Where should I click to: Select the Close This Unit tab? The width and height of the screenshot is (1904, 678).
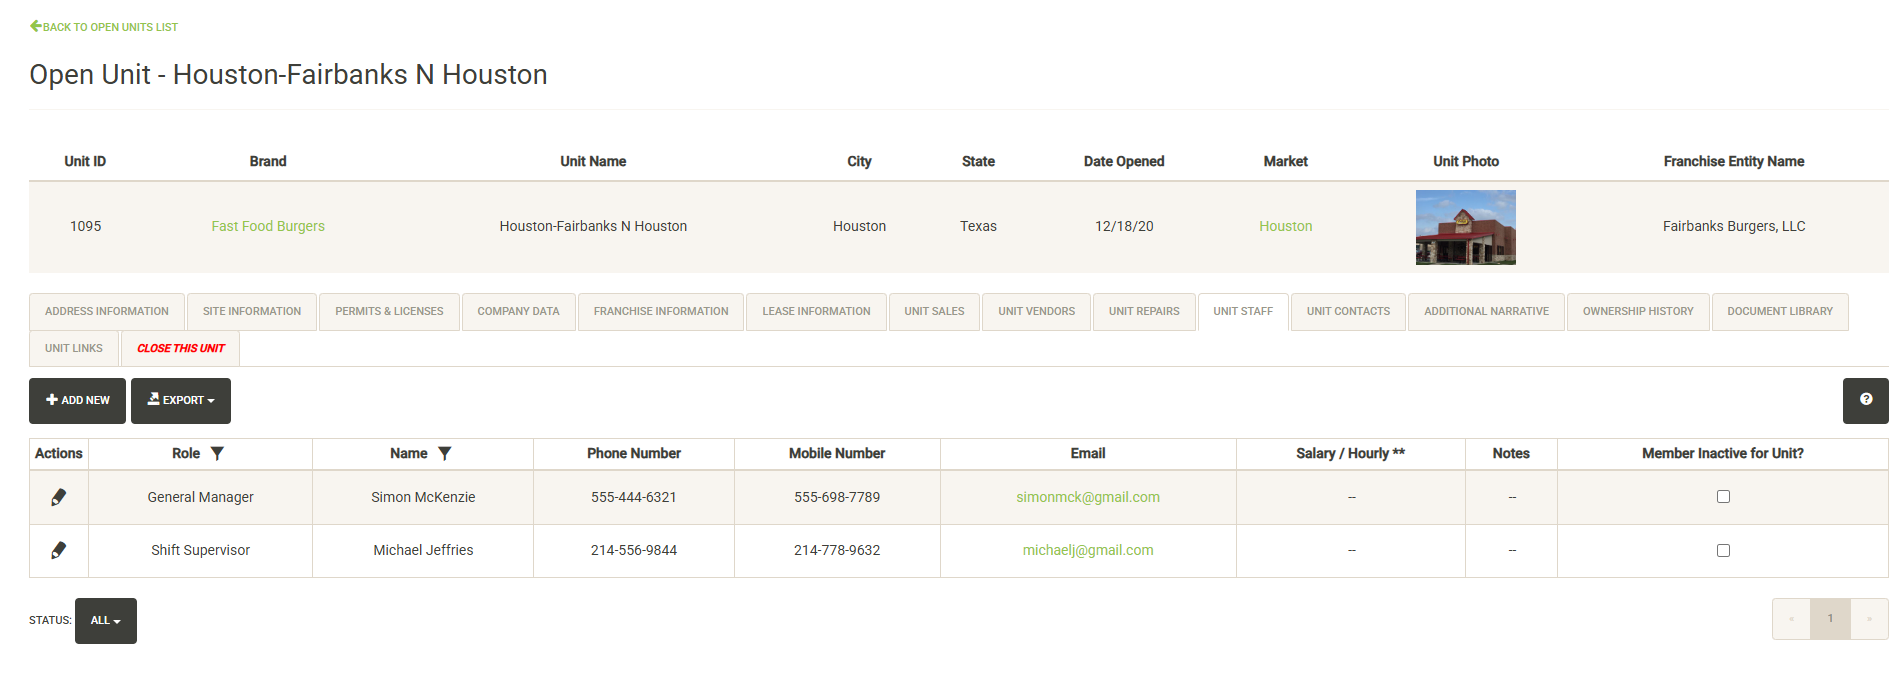pos(181,349)
